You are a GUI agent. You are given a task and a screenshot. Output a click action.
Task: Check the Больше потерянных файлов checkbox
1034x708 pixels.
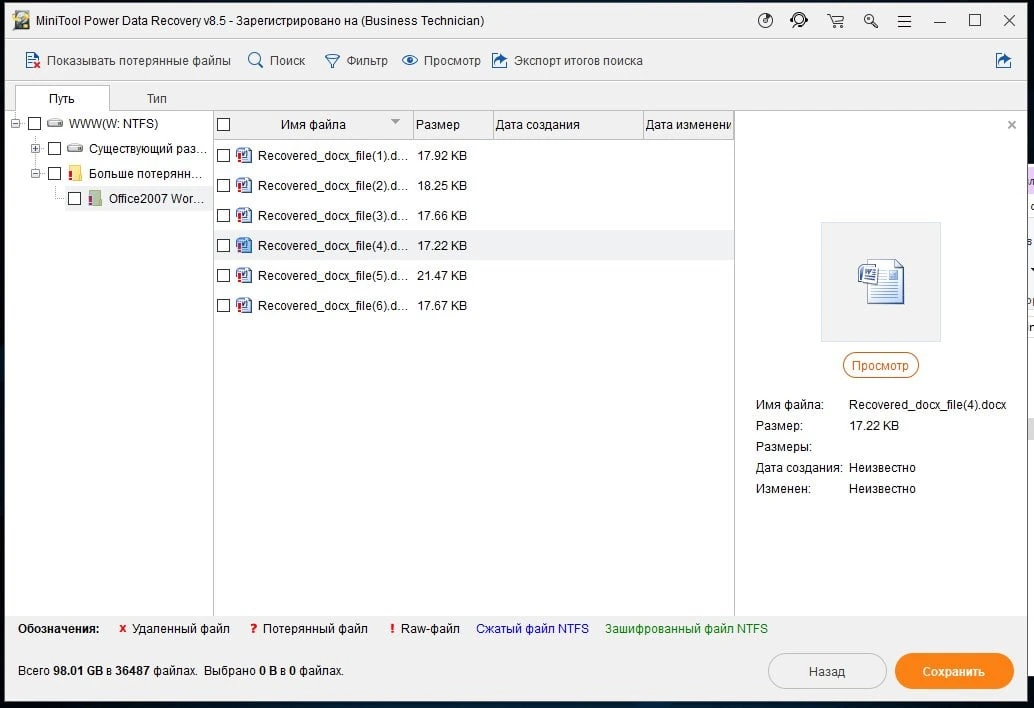[55, 173]
